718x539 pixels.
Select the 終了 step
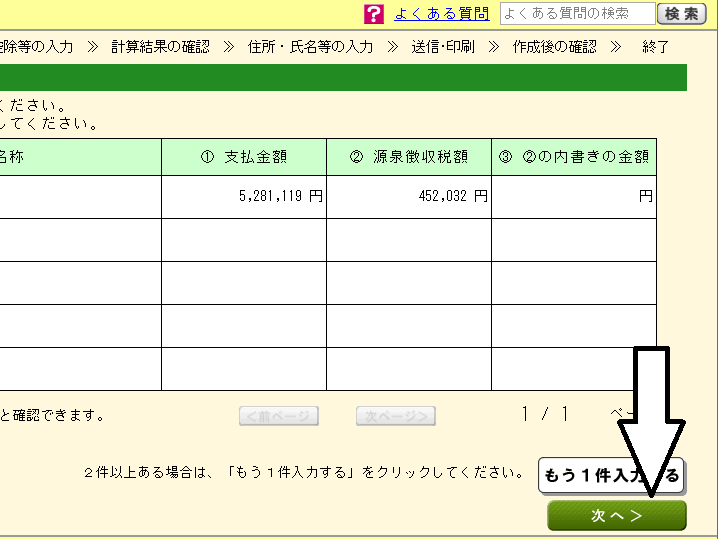[655, 47]
